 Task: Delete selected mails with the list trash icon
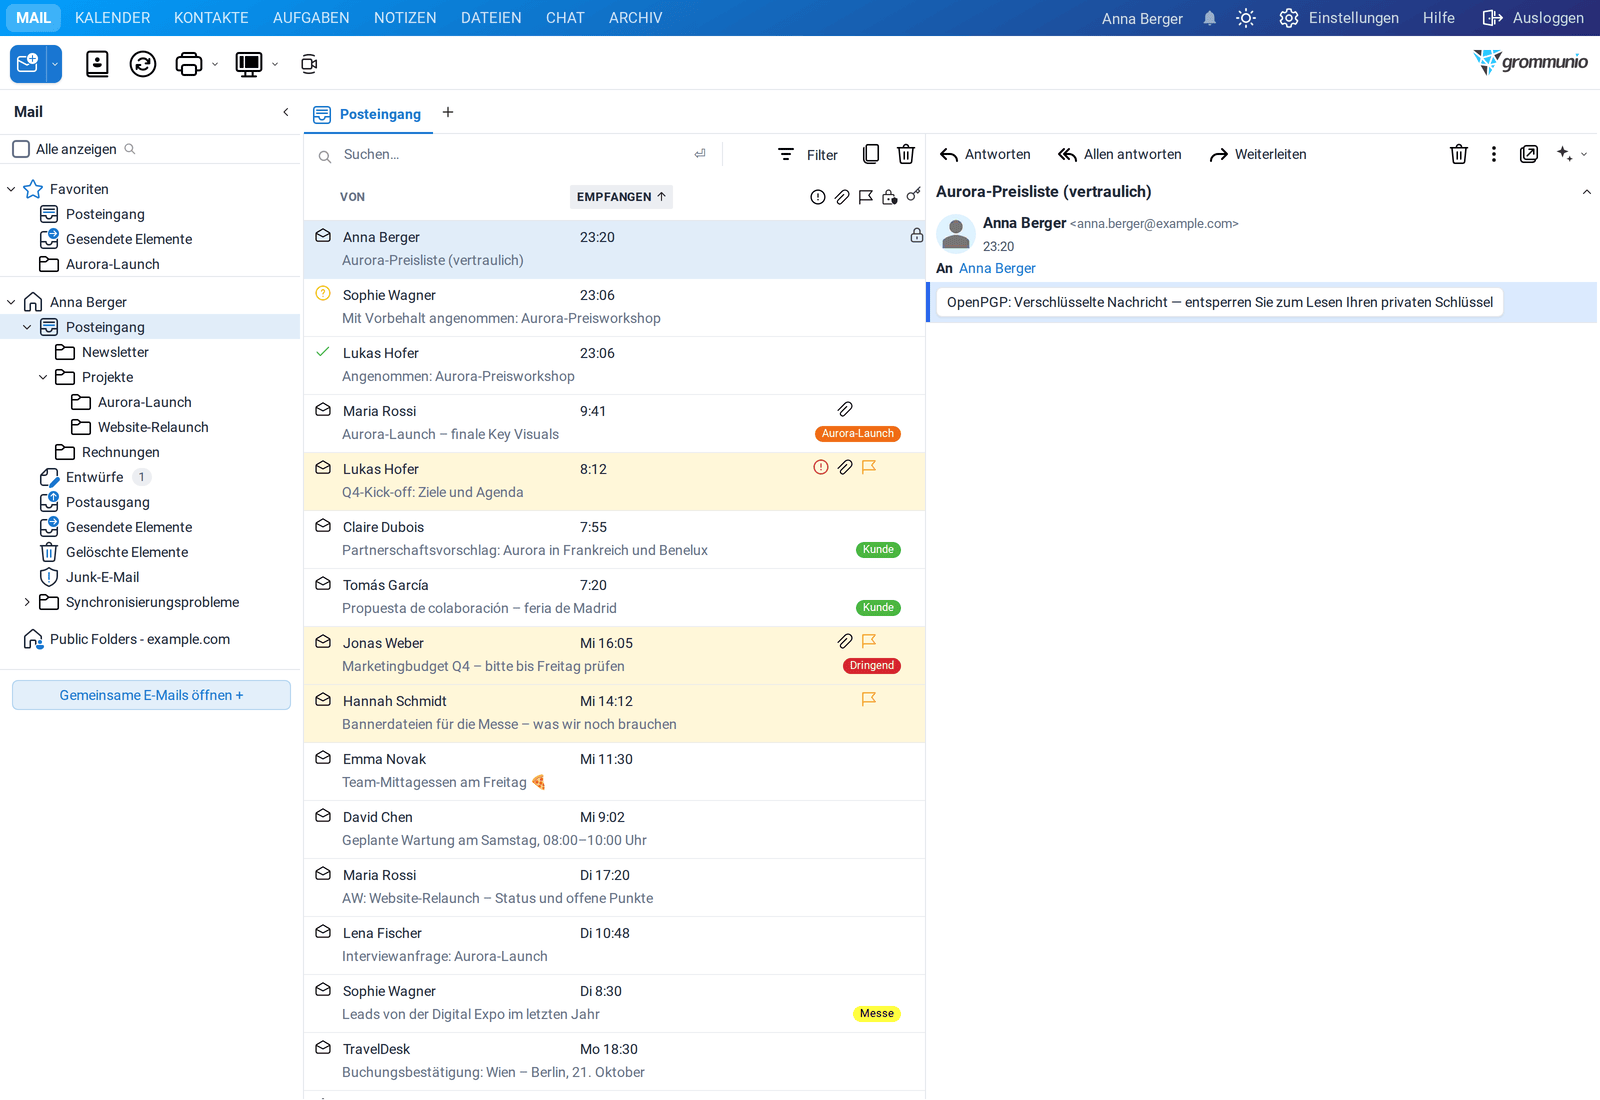point(906,154)
